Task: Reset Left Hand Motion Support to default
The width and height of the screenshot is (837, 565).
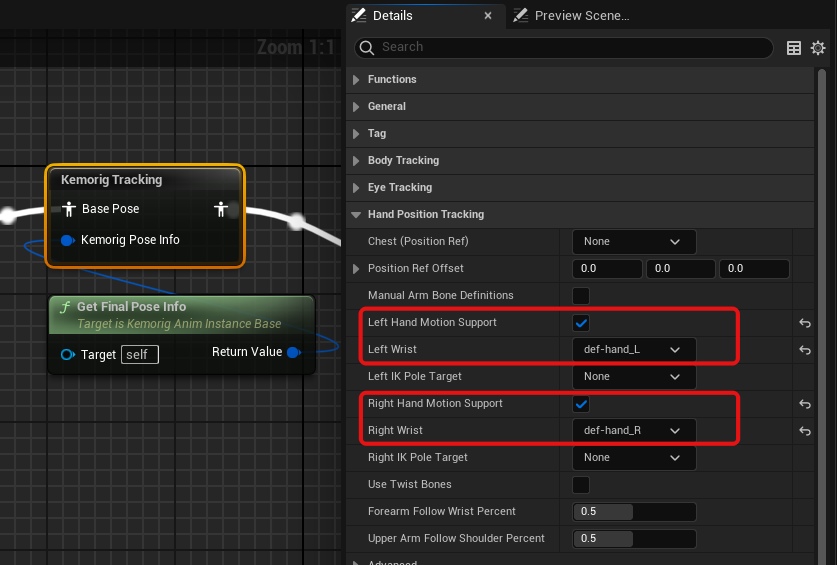Action: tap(804, 323)
